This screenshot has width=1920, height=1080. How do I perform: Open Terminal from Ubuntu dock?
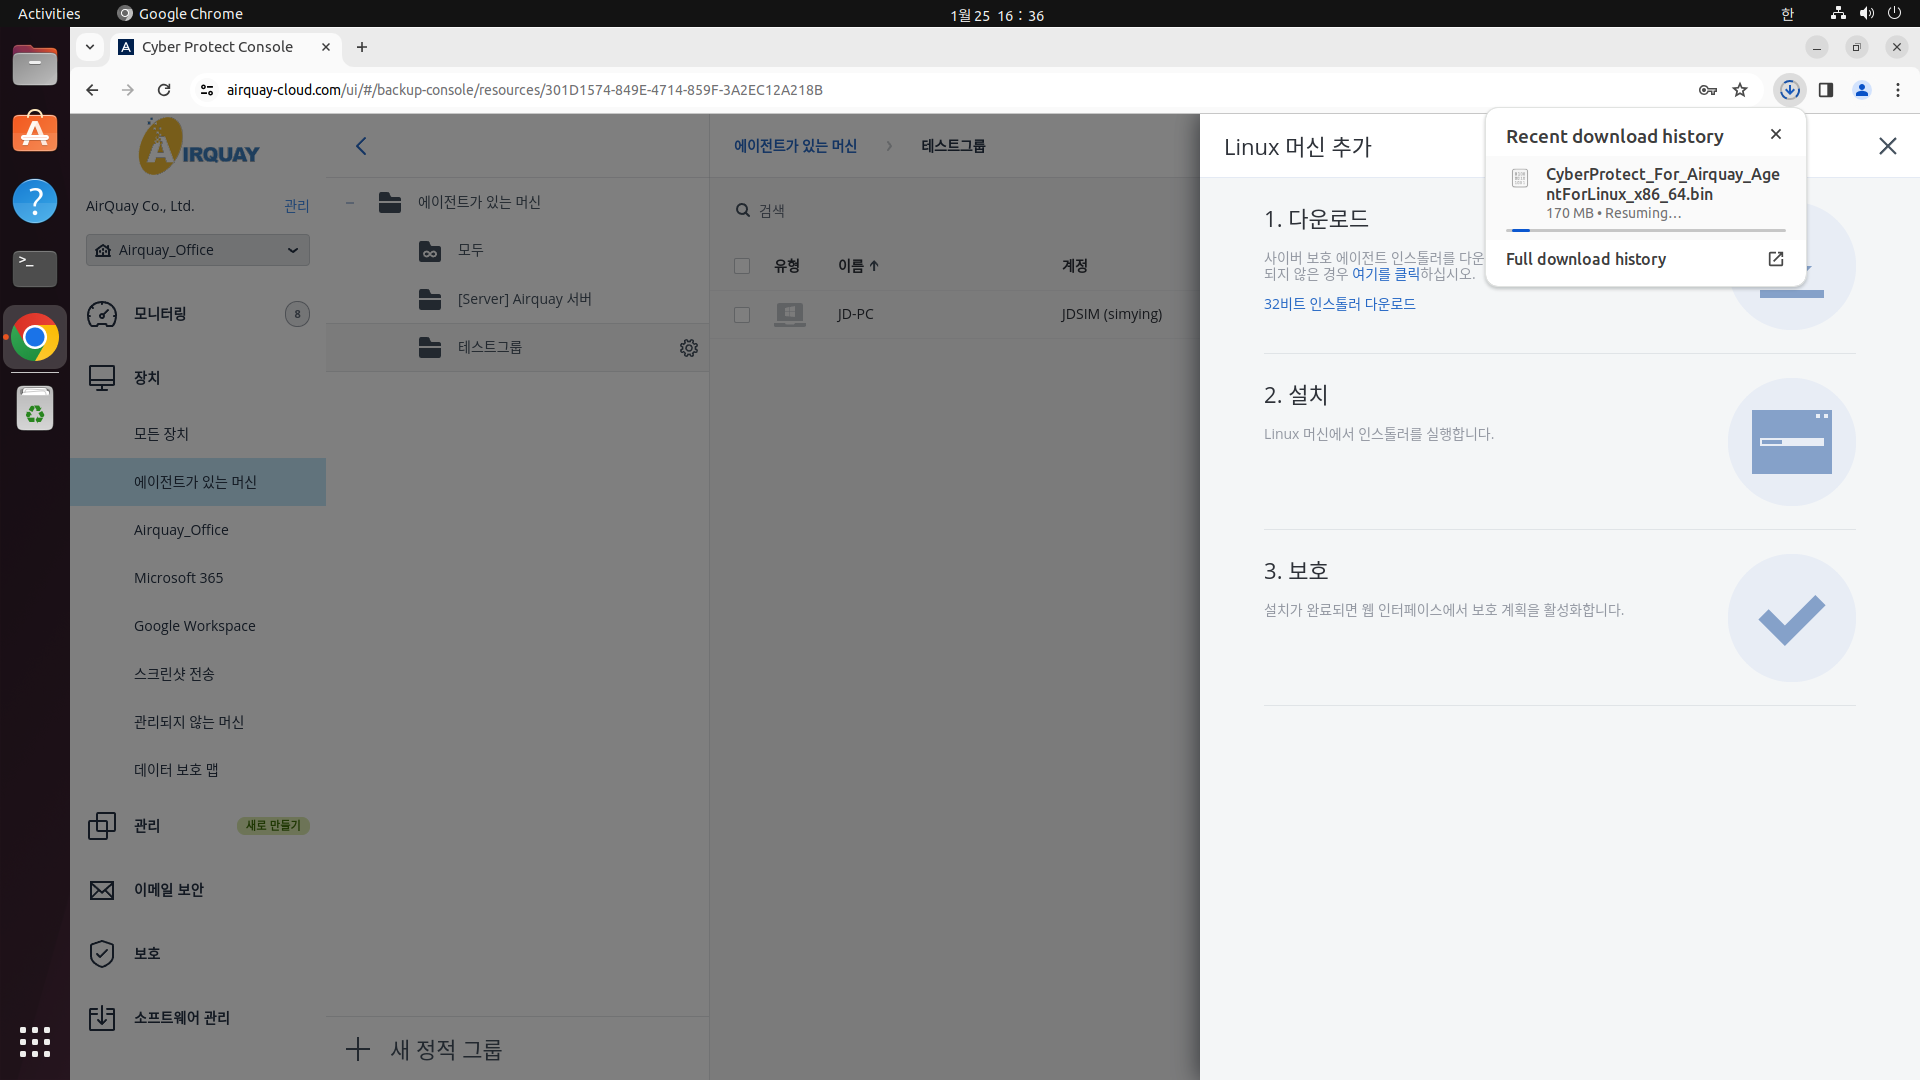tap(35, 267)
